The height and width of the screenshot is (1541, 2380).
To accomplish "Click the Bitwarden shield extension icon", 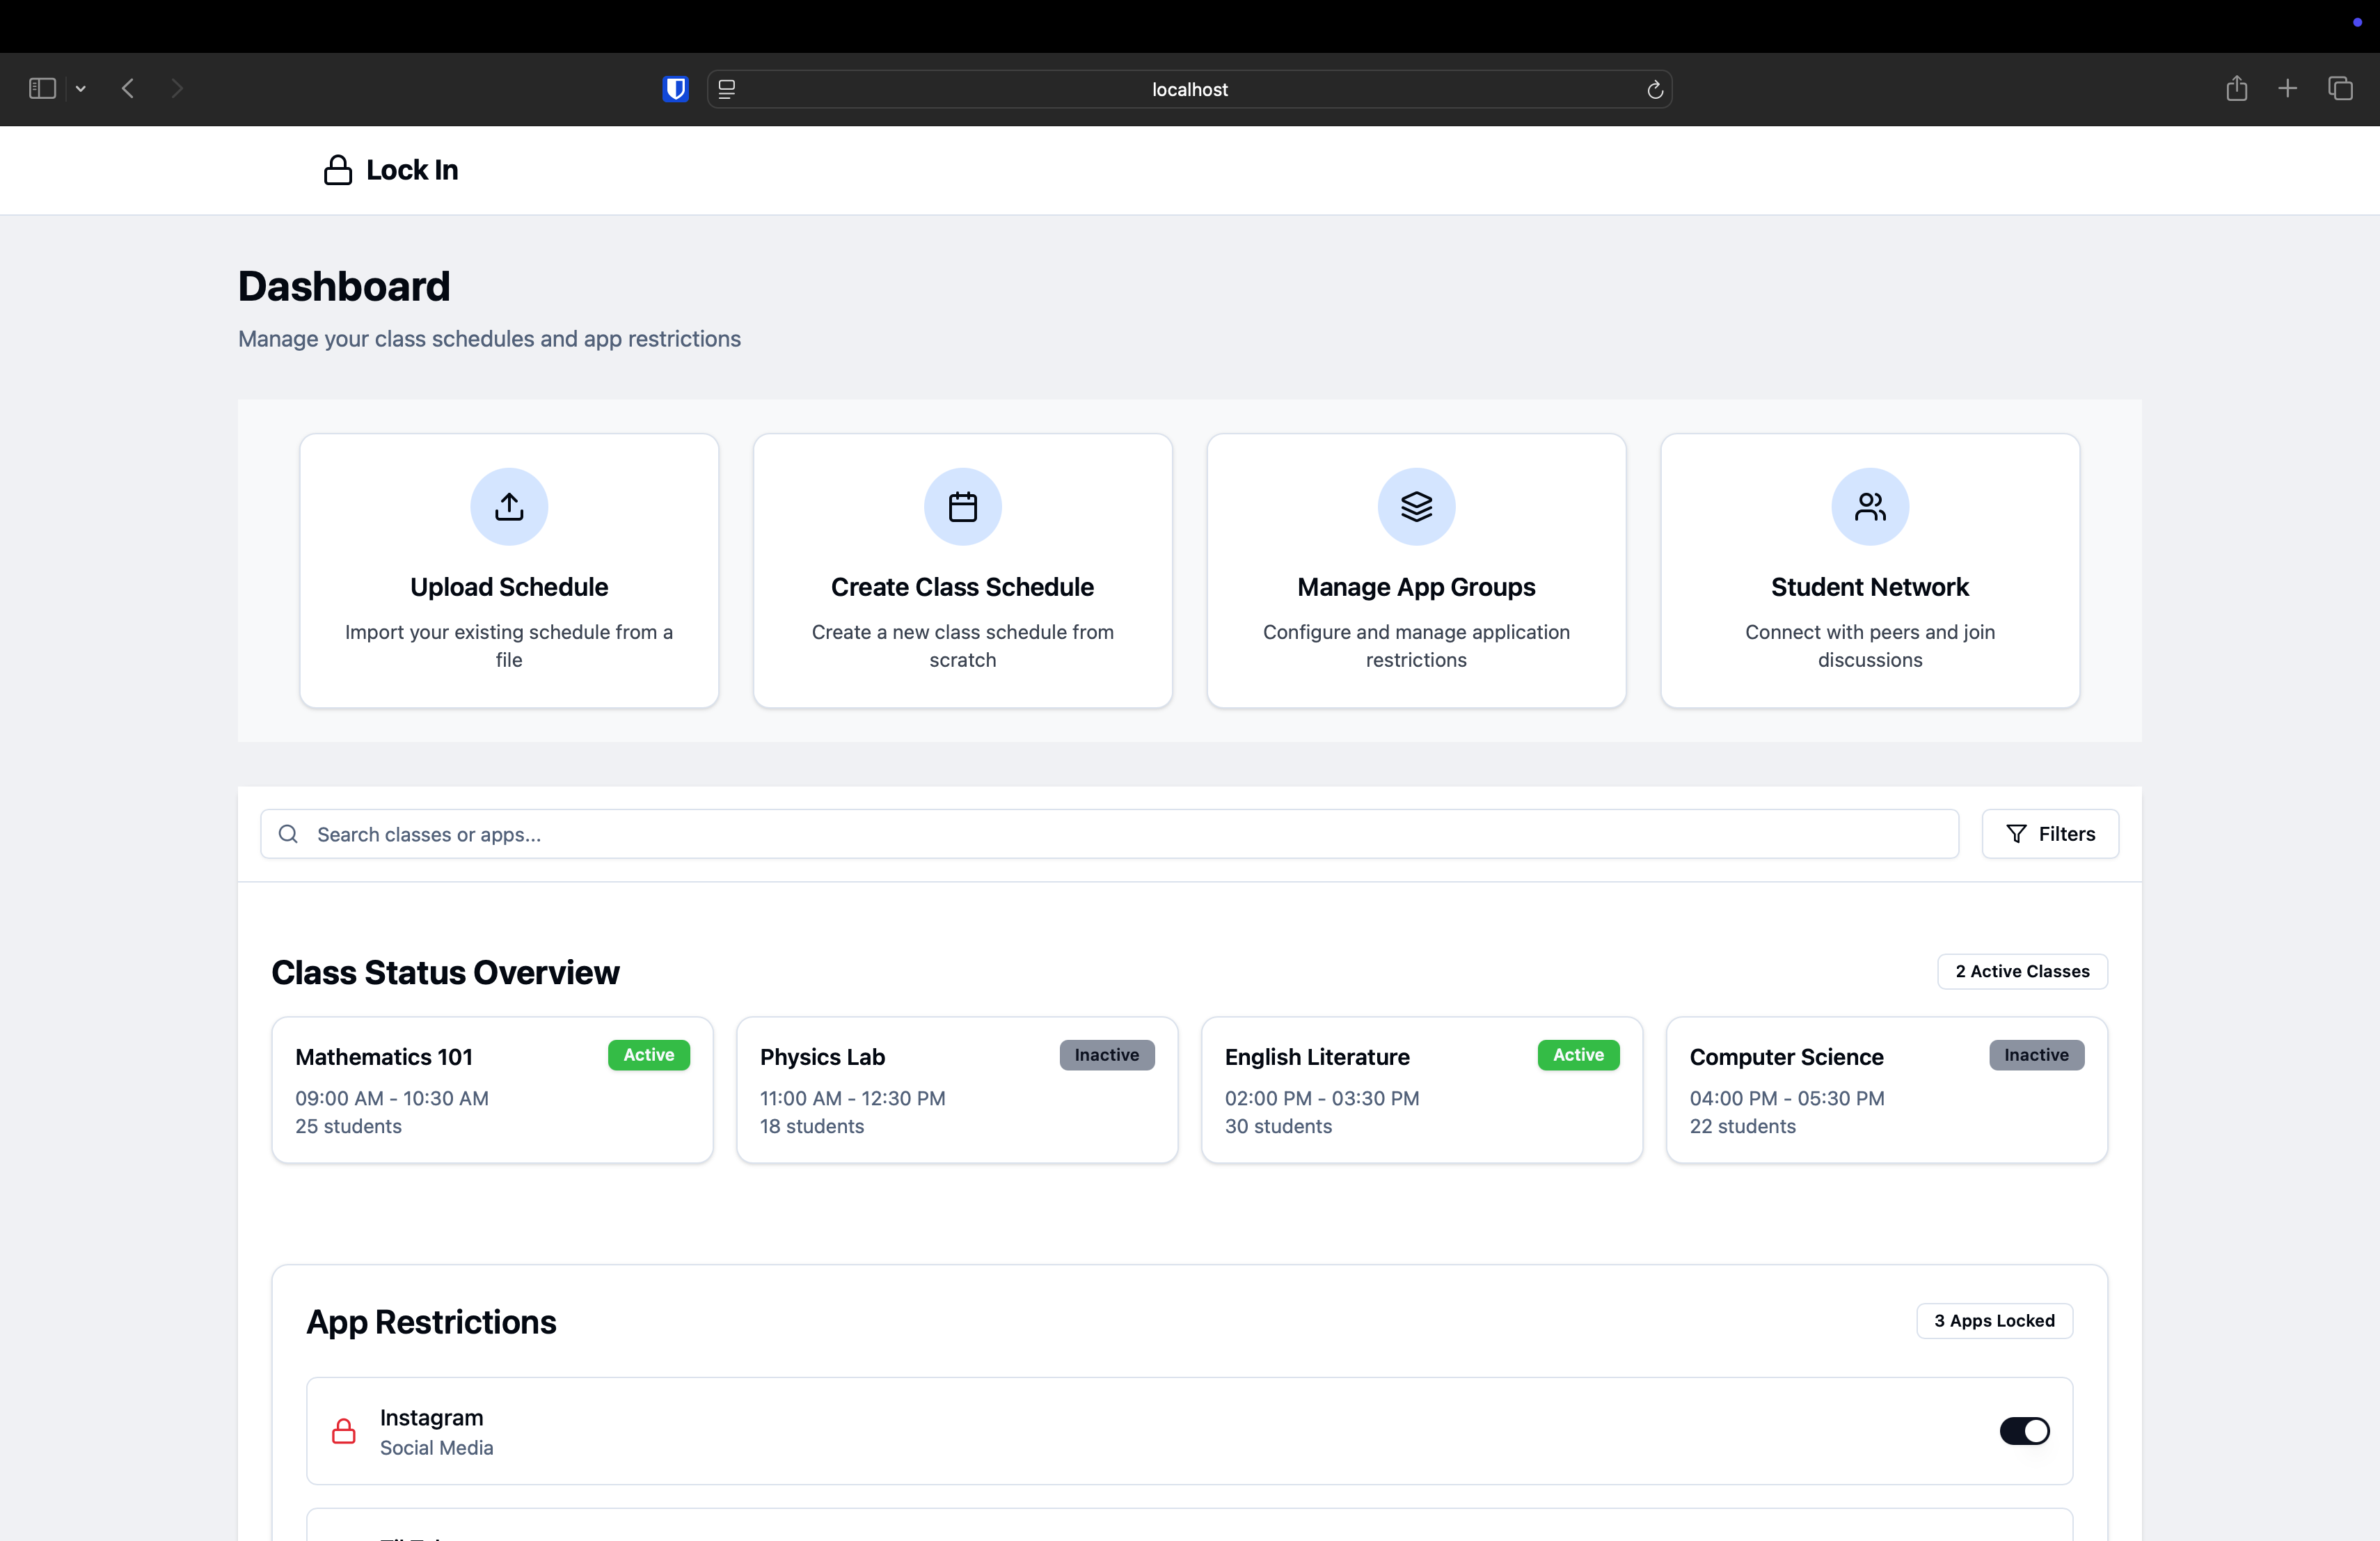I will [x=676, y=89].
